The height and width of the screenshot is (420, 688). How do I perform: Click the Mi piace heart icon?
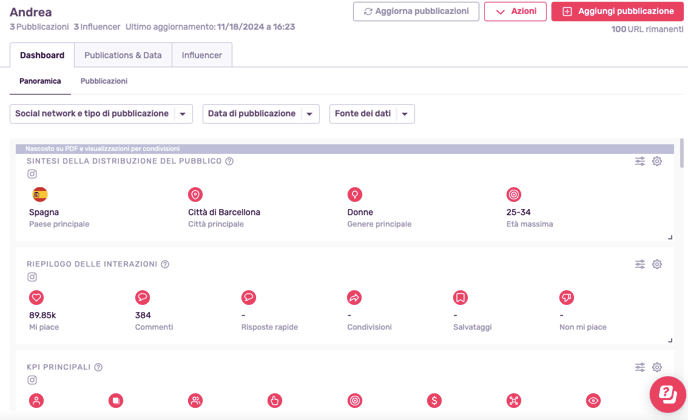point(36,298)
